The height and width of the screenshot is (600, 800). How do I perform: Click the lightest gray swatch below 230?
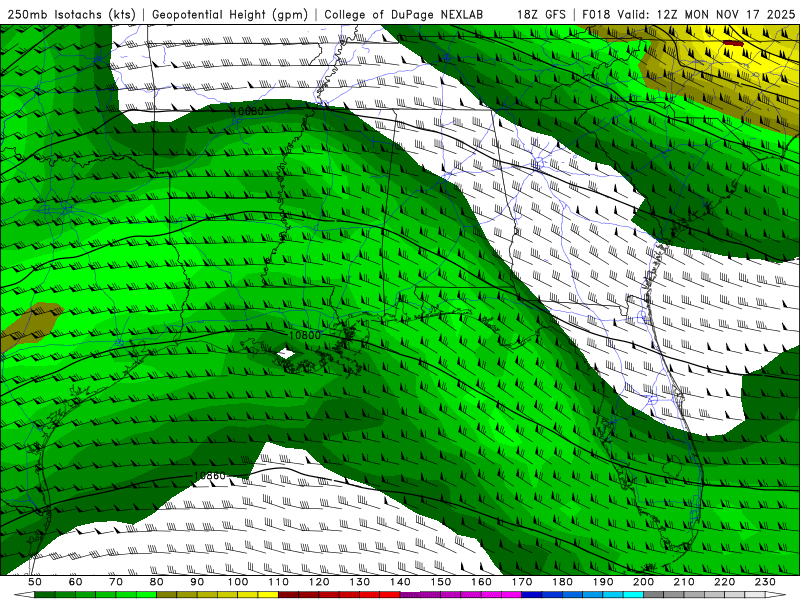[x=755, y=595]
